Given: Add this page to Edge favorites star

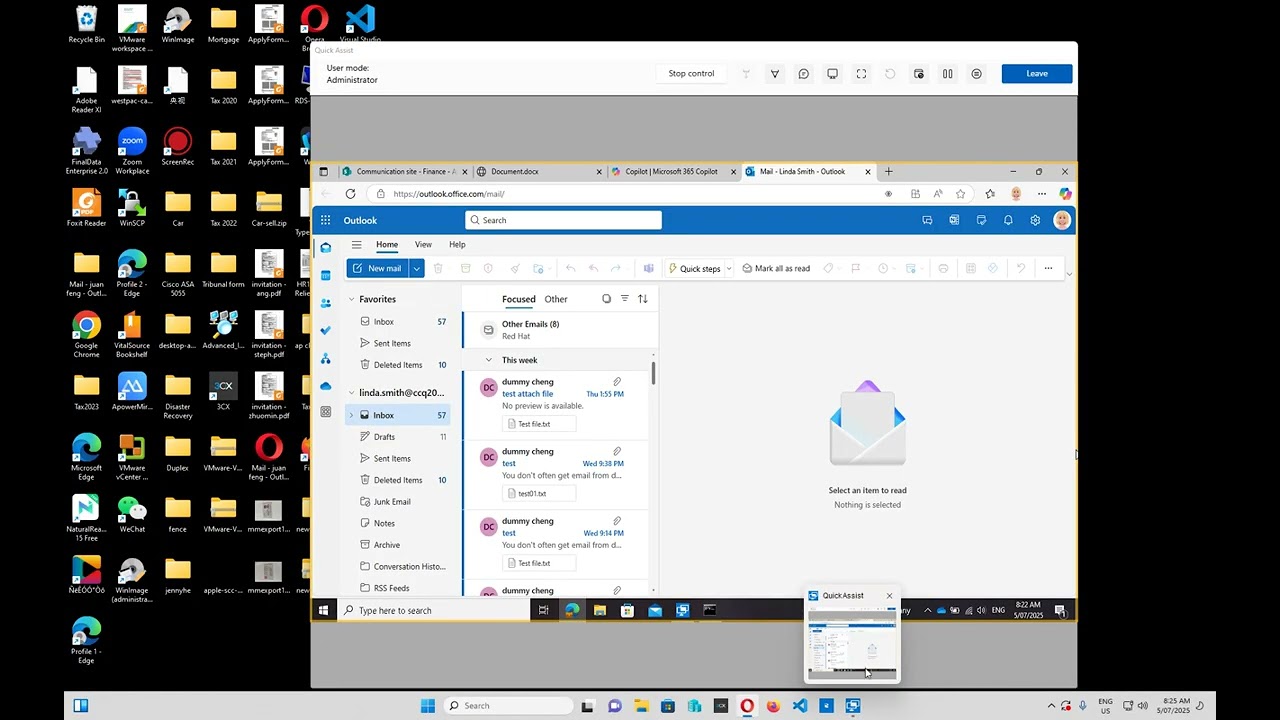Looking at the screenshot, I should [960, 194].
